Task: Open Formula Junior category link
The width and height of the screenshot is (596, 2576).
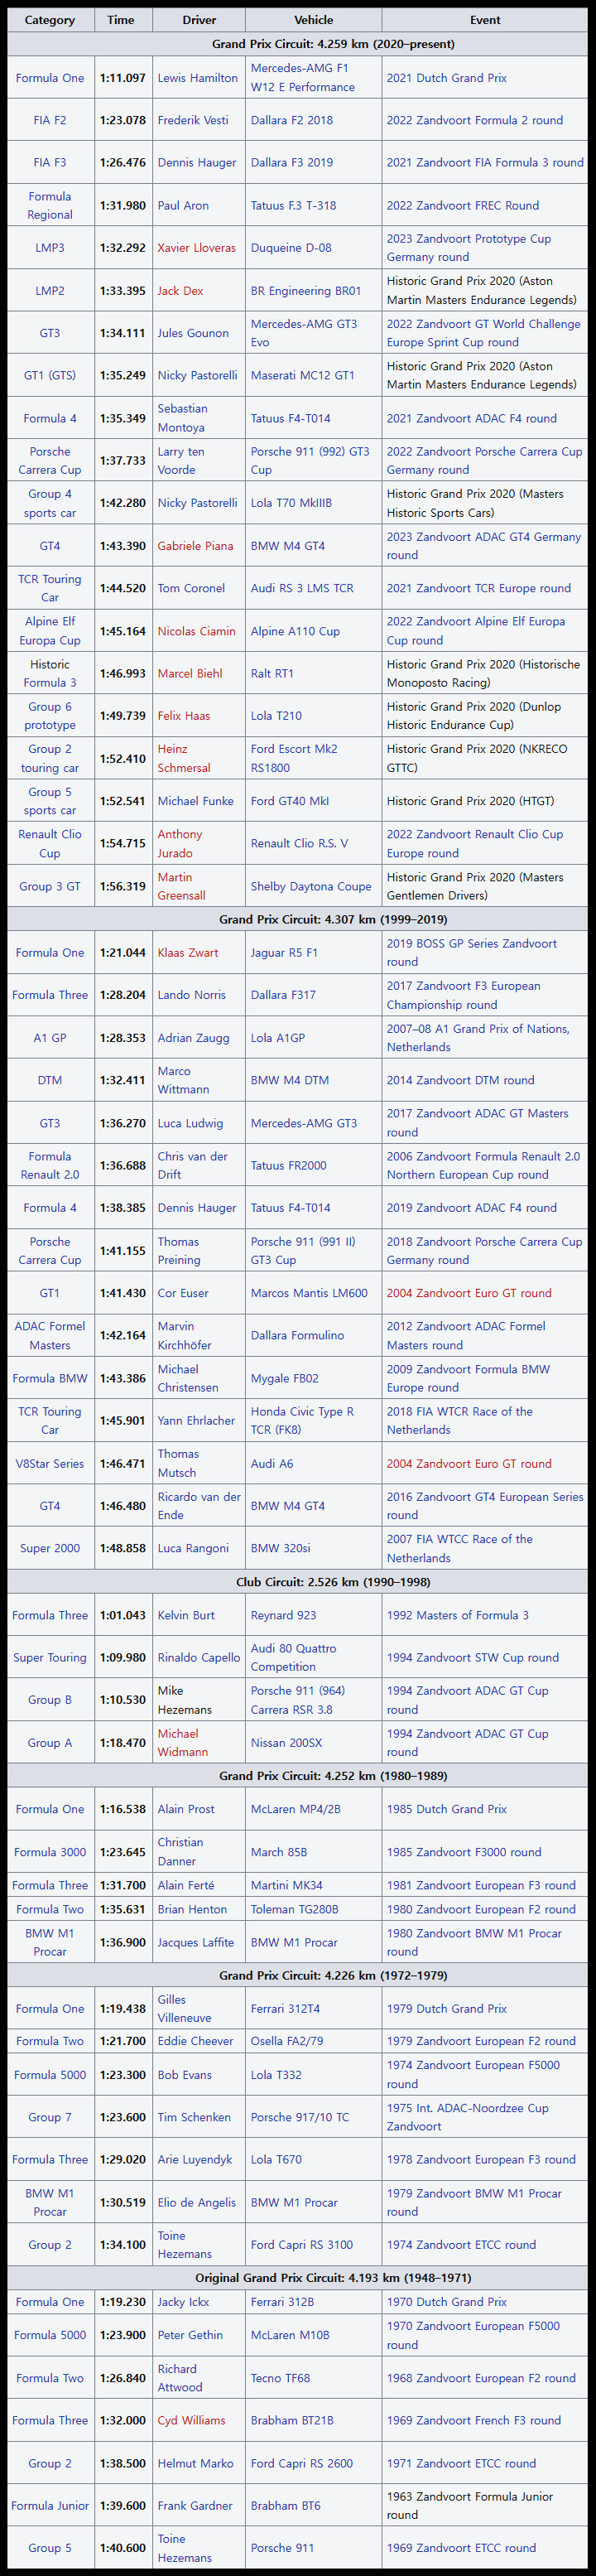Action: (x=50, y=2505)
